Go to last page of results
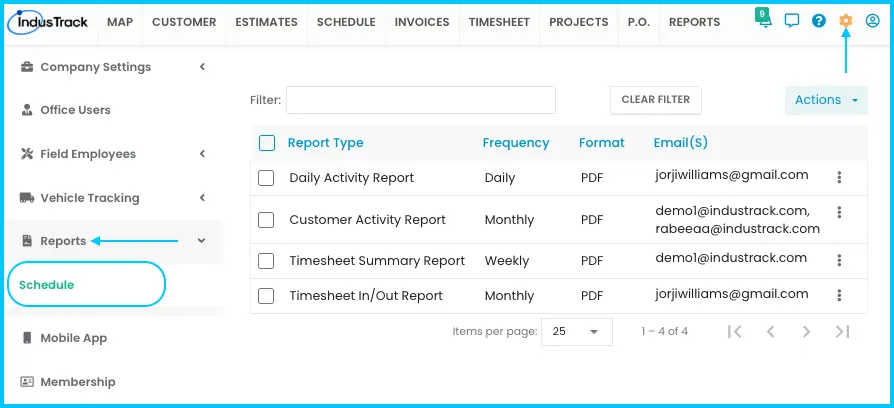The width and height of the screenshot is (894, 408). pos(843,332)
